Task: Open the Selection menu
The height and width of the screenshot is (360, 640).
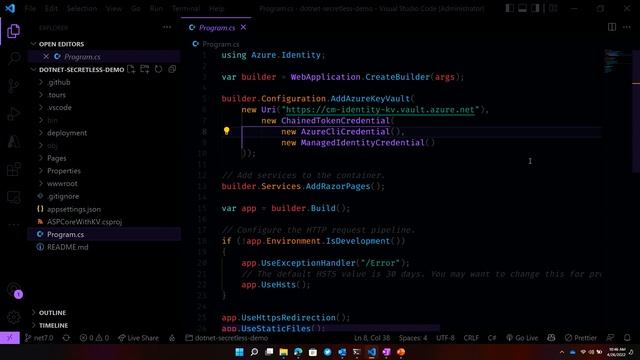Action: tap(82, 8)
